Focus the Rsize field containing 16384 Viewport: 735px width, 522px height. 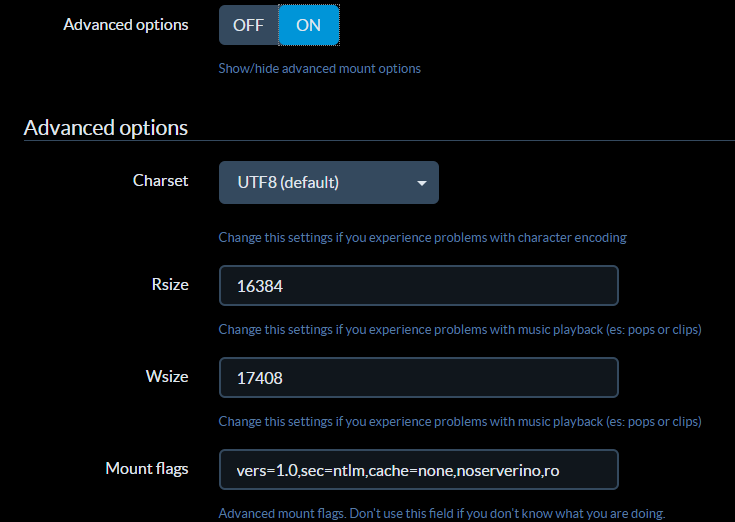pyautogui.click(x=419, y=285)
